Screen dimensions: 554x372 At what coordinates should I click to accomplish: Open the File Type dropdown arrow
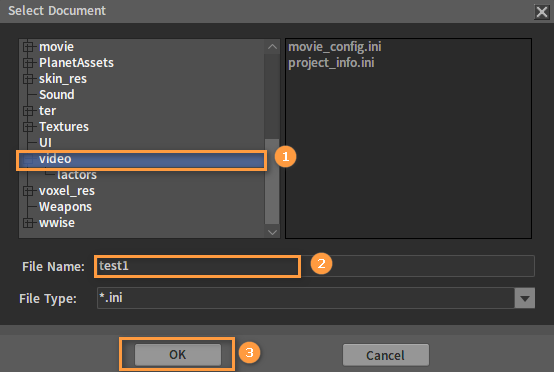pyautogui.click(x=525, y=299)
